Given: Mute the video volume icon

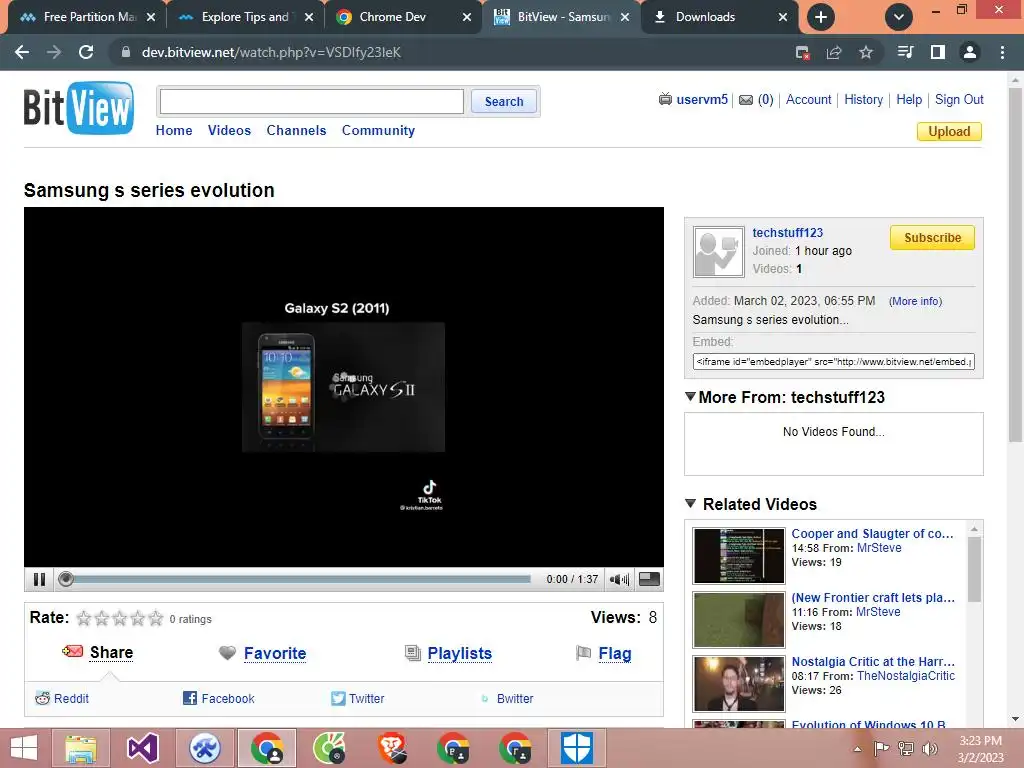Looking at the screenshot, I should [618, 579].
